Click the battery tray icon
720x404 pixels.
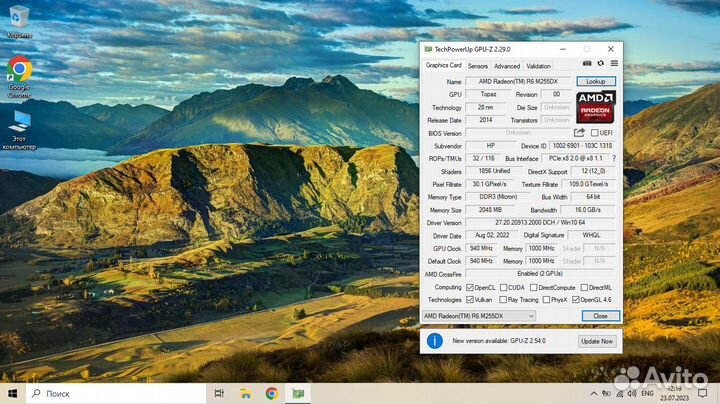[x=607, y=393]
